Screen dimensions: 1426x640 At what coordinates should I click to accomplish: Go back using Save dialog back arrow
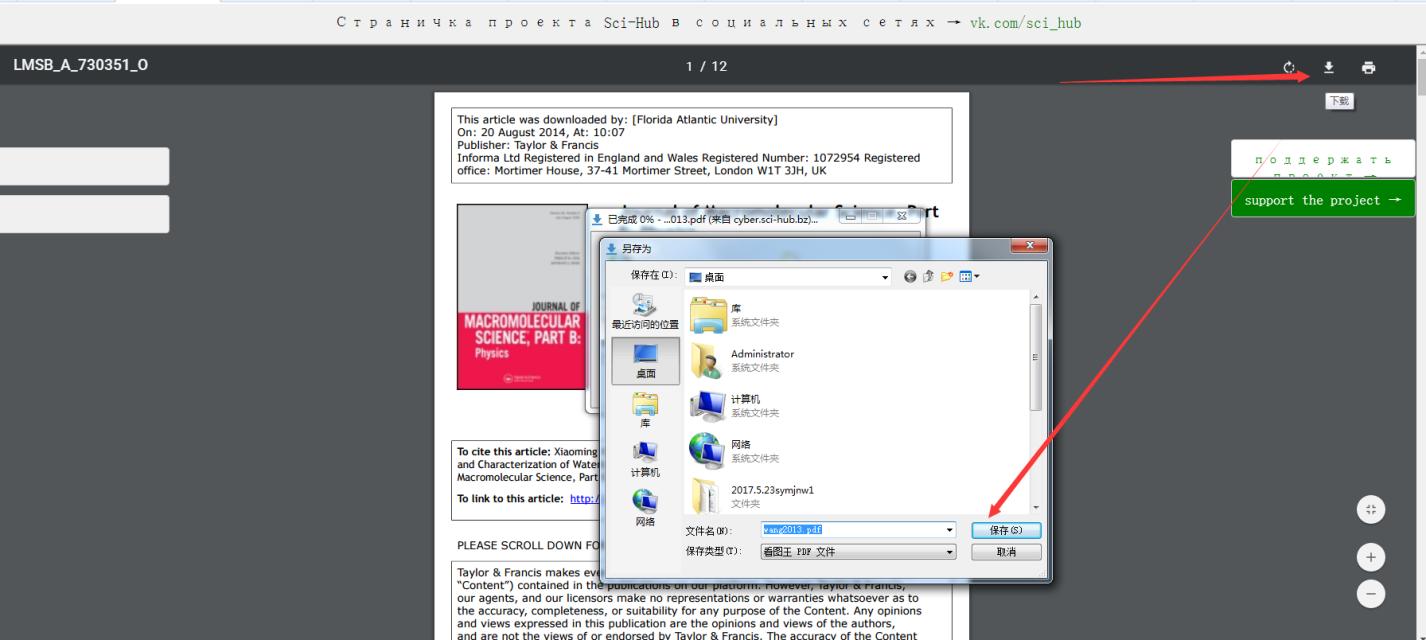point(910,277)
